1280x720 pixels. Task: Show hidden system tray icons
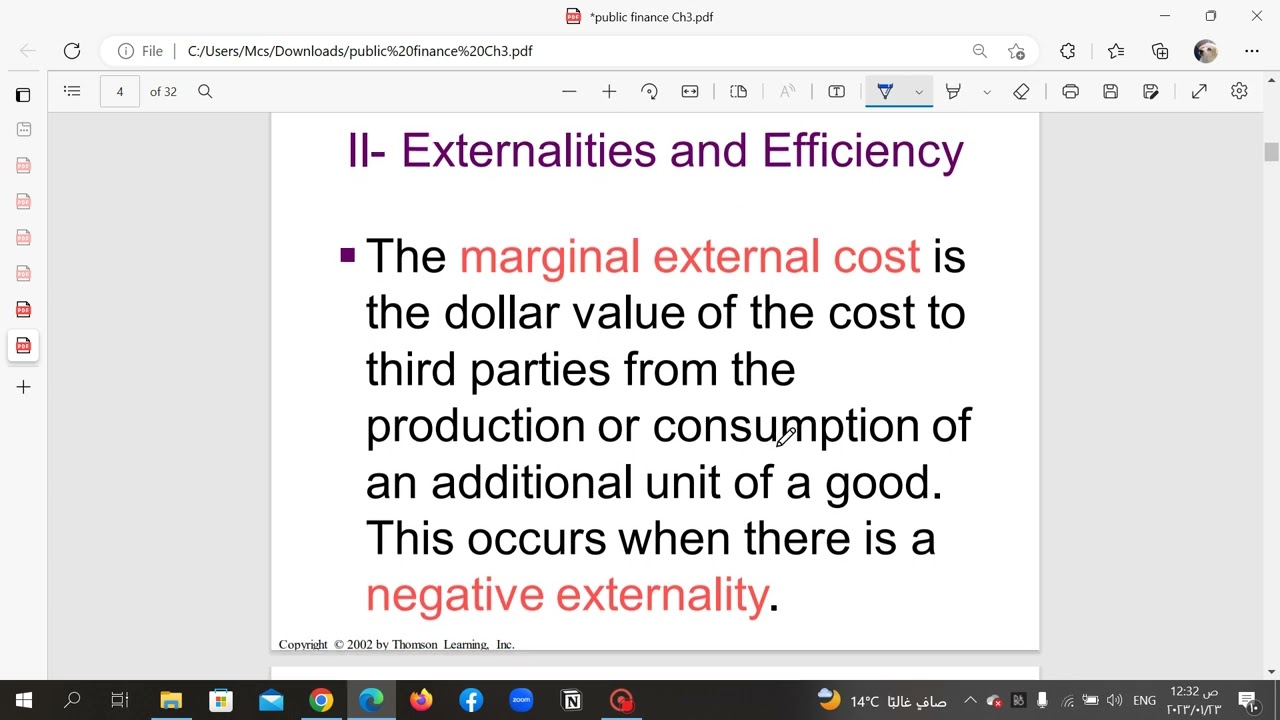coord(970,700)
